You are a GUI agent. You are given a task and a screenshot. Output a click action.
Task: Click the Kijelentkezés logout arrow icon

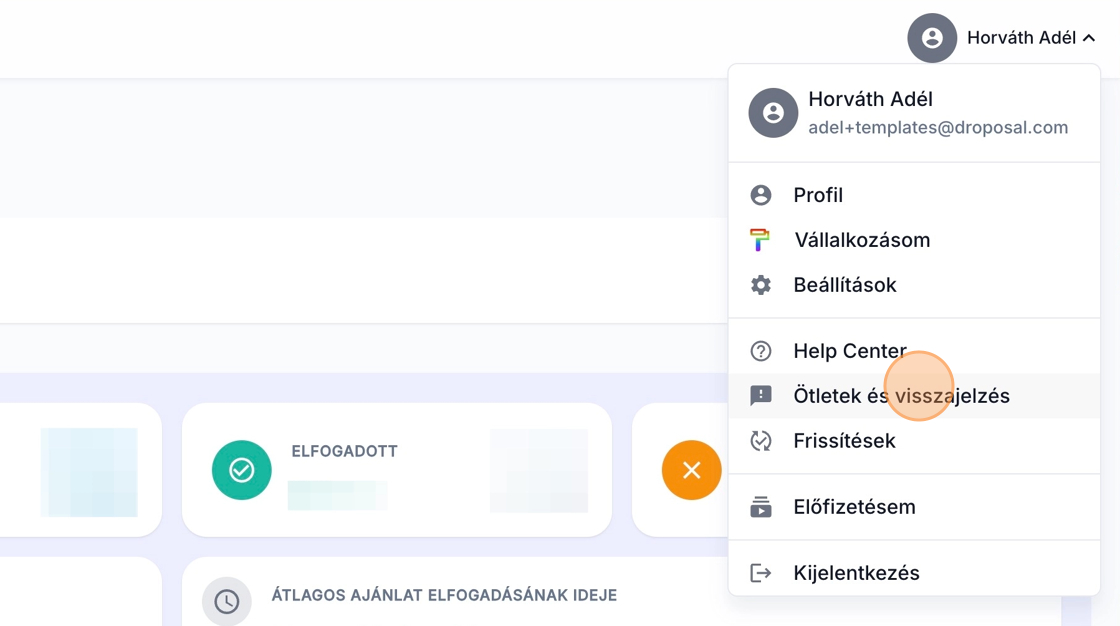761,573
